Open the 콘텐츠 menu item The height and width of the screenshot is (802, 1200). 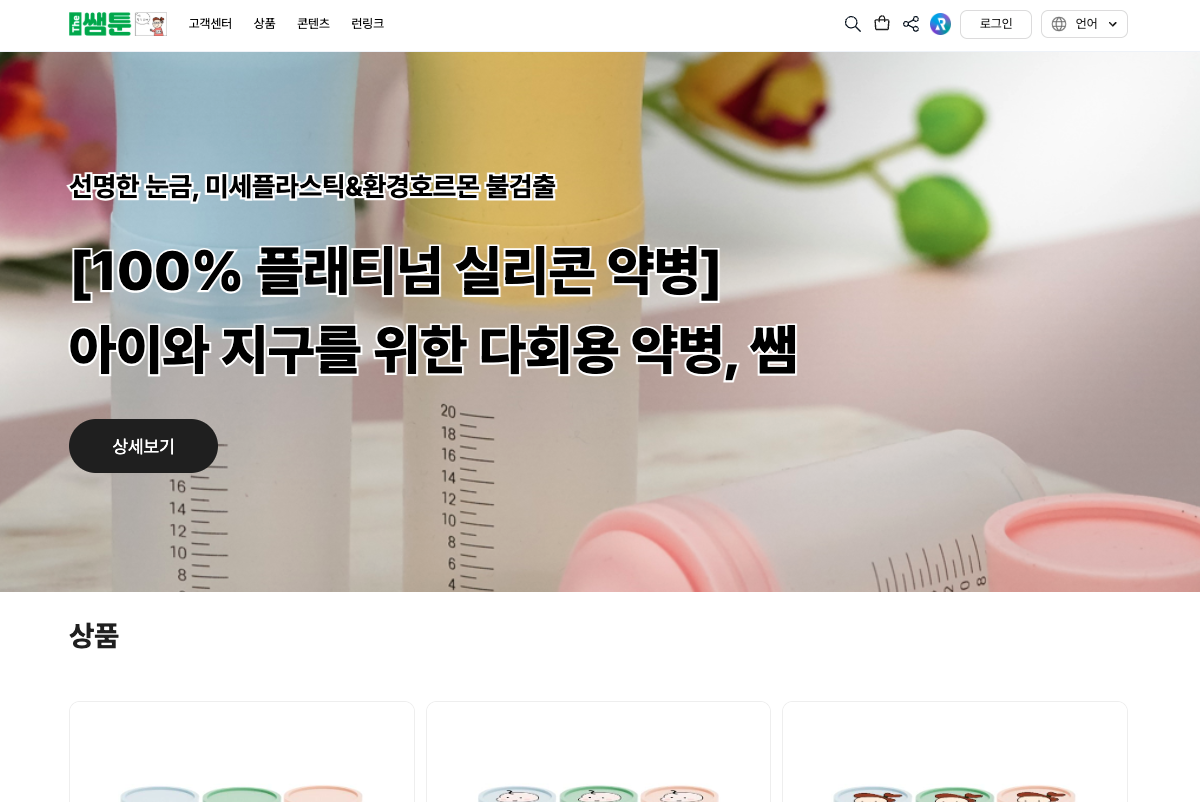[x=313, y=24]
